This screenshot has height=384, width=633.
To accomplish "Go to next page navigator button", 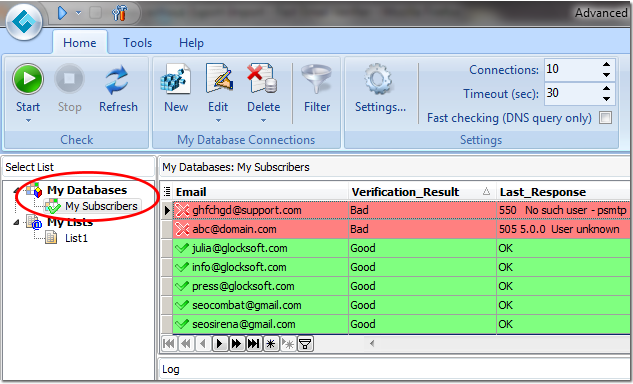I will coord(237,344).
